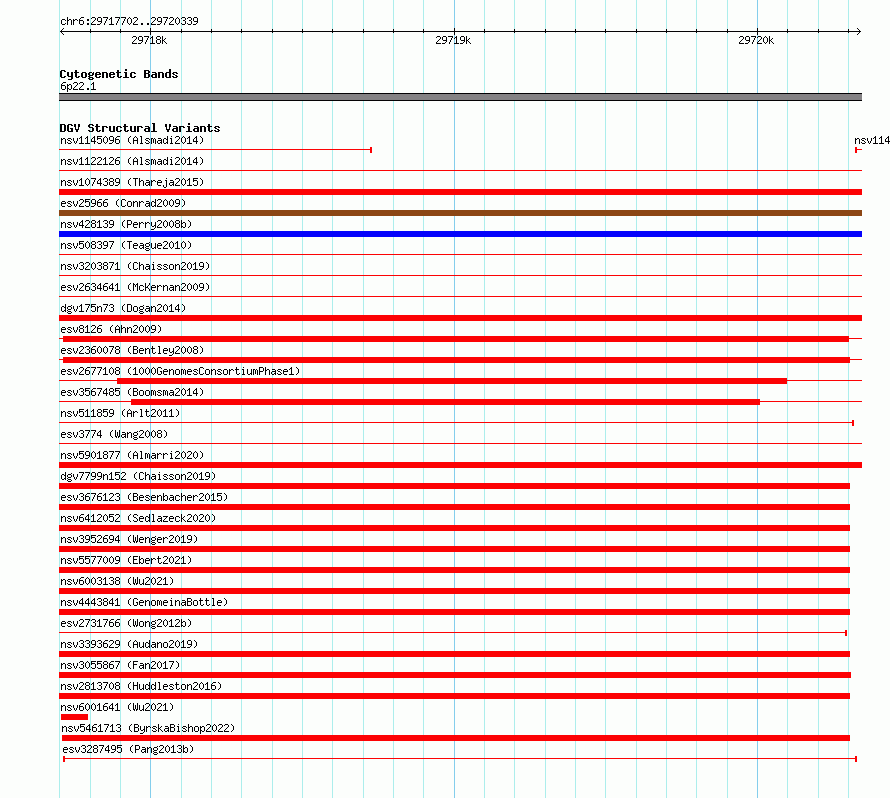The height and width of the screenshot is (798, 890).
Task: Select the thick red nsv1074389 bar
Action: (460, 192)
